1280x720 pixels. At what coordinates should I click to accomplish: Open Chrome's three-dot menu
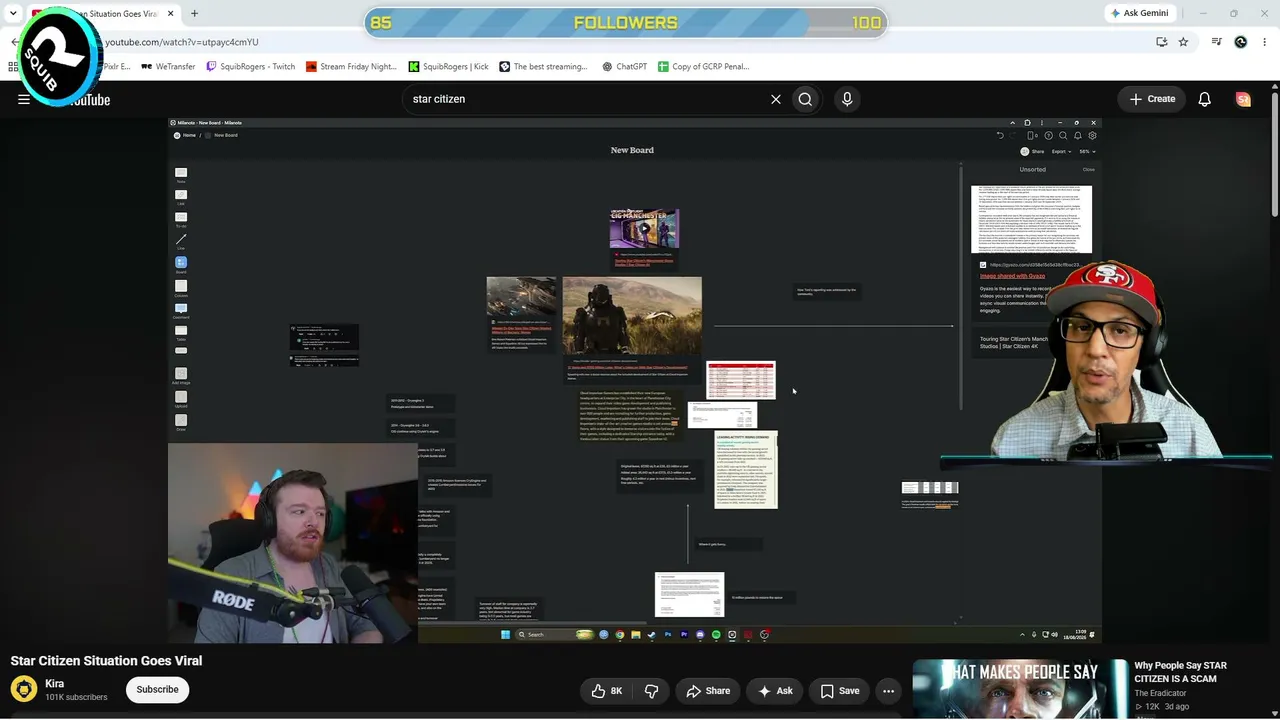pyautogui.click(x=1264, y=42)
